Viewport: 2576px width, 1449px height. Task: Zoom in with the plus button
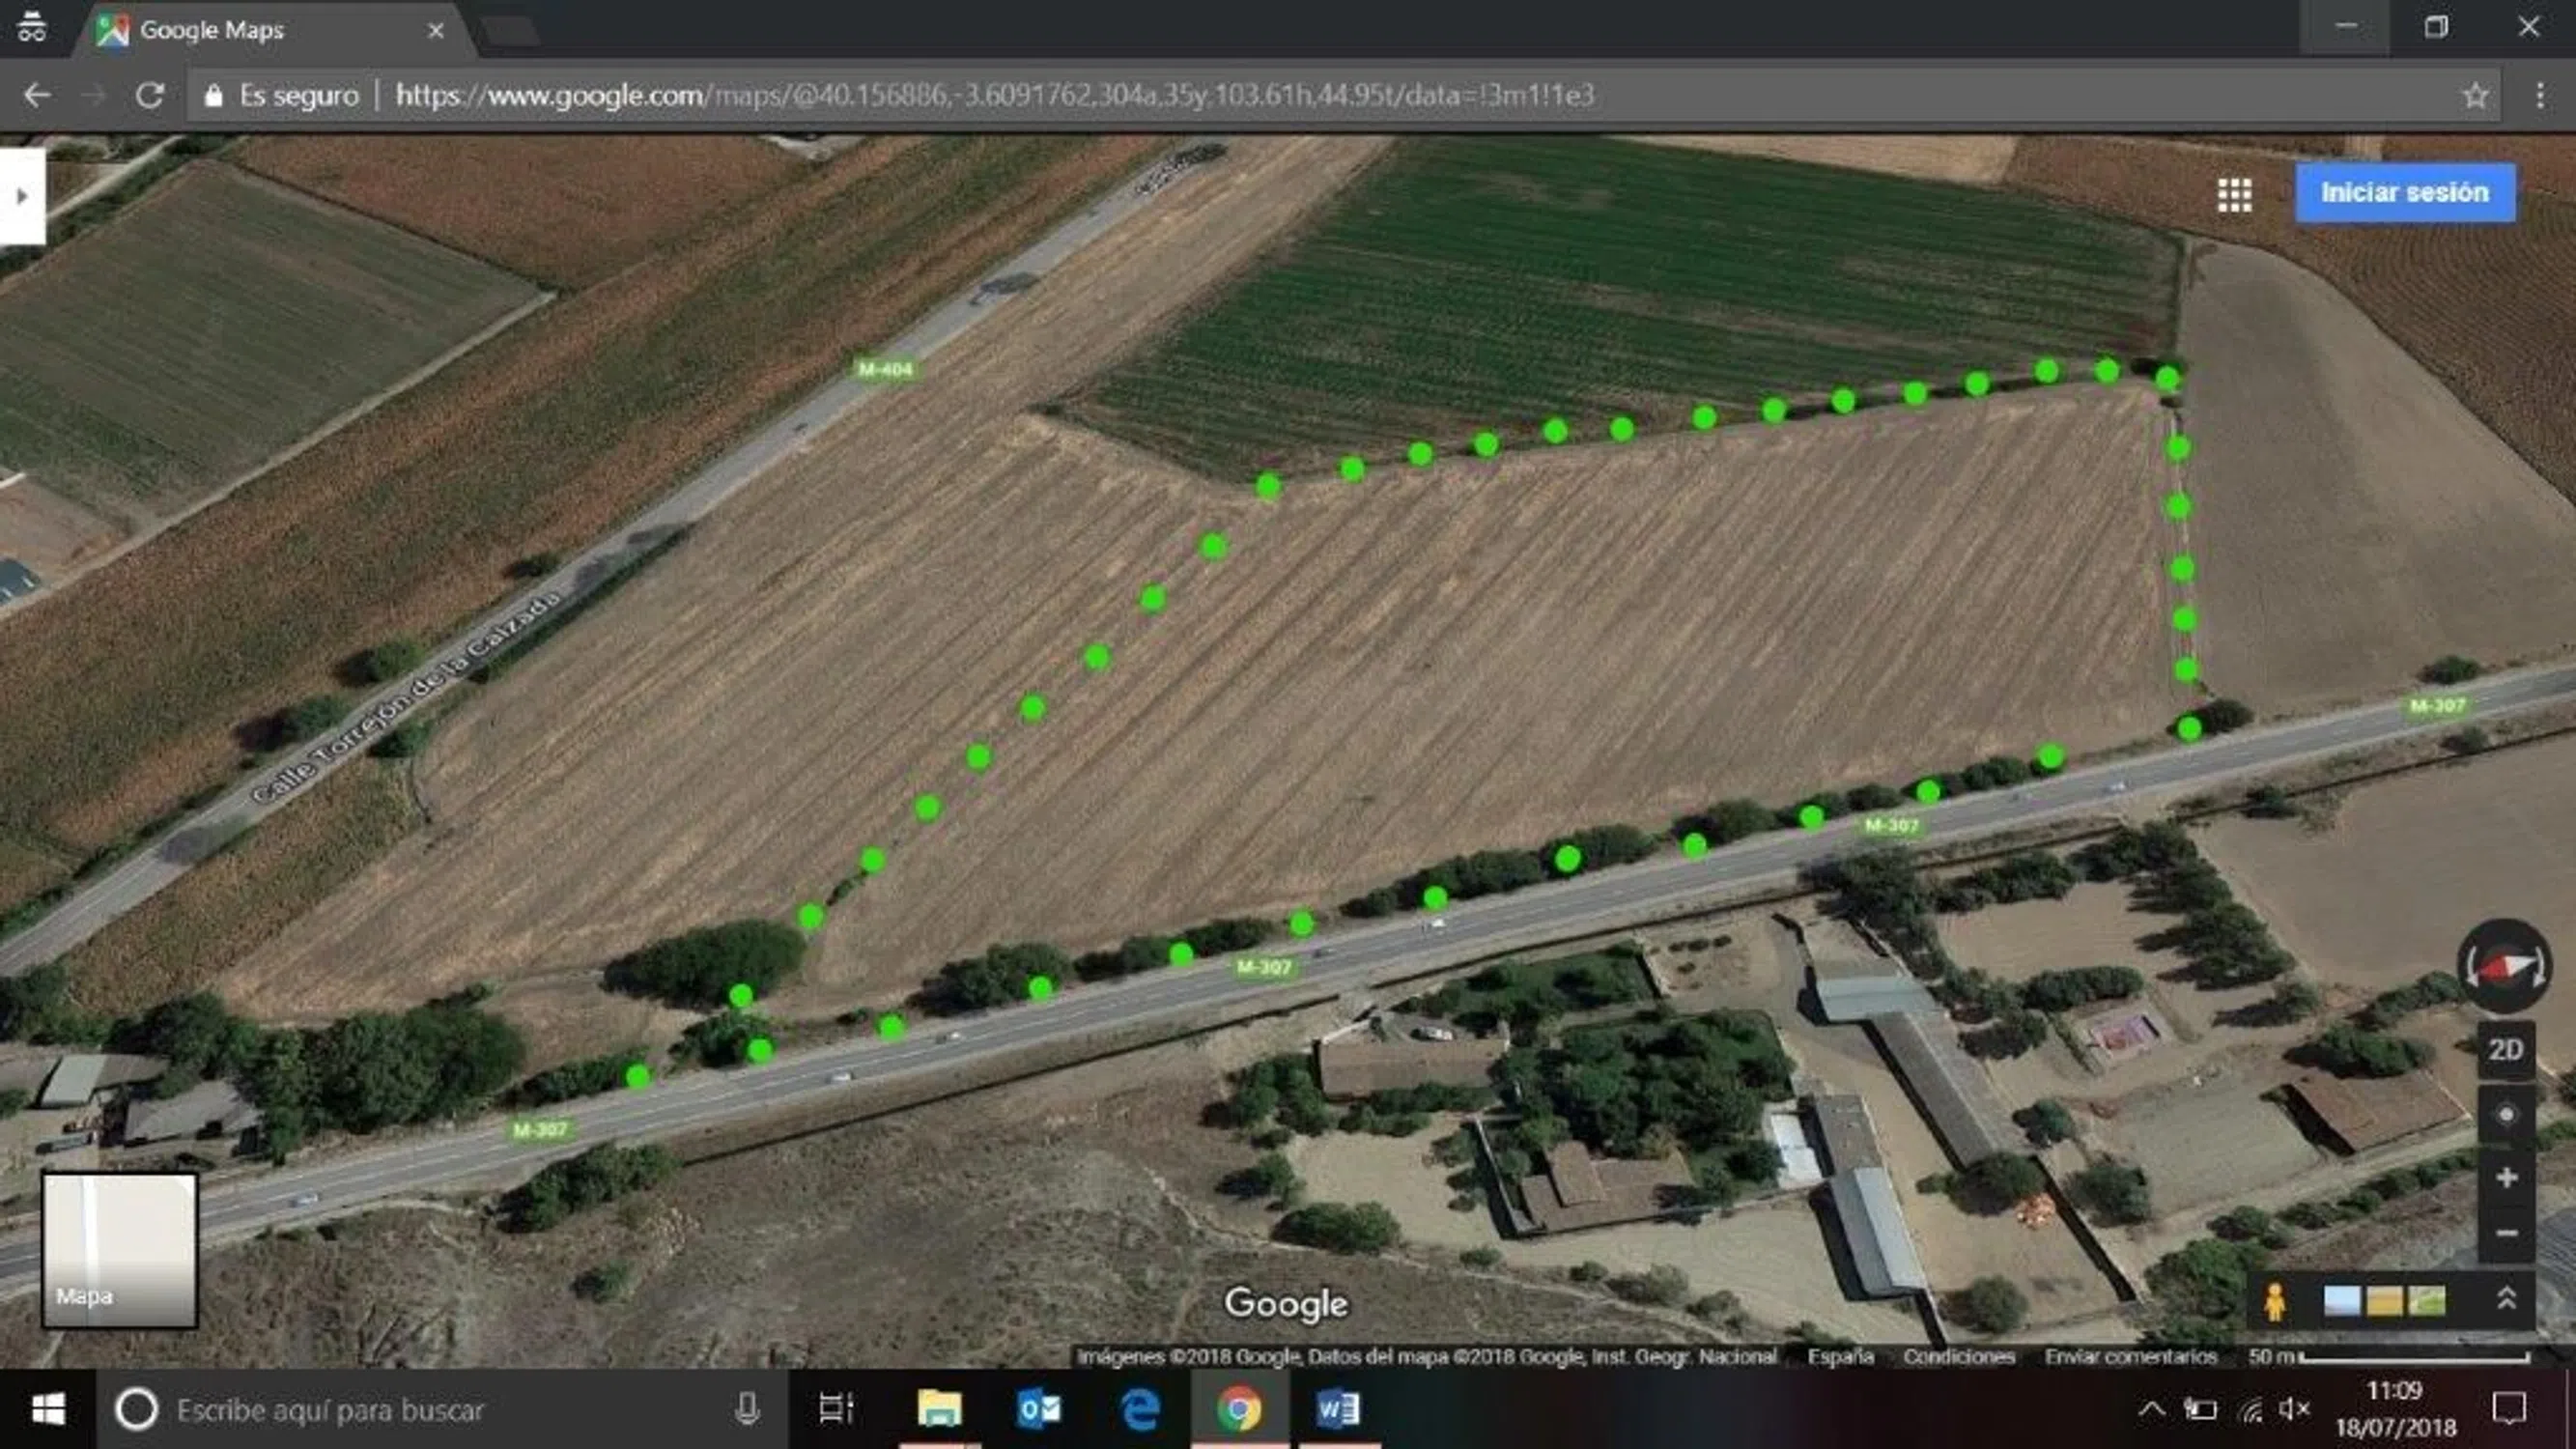2505,1178
